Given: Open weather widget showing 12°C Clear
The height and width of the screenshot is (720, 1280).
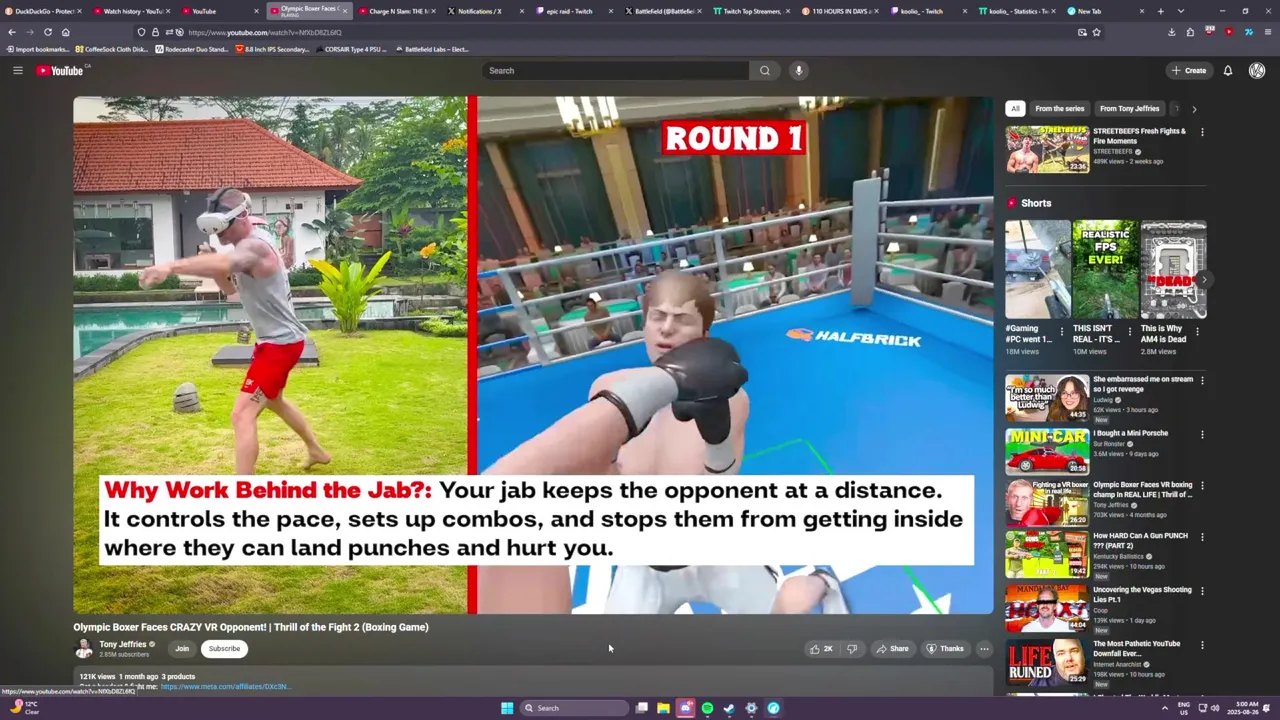Looking at the screenshot, I should 23,707.
